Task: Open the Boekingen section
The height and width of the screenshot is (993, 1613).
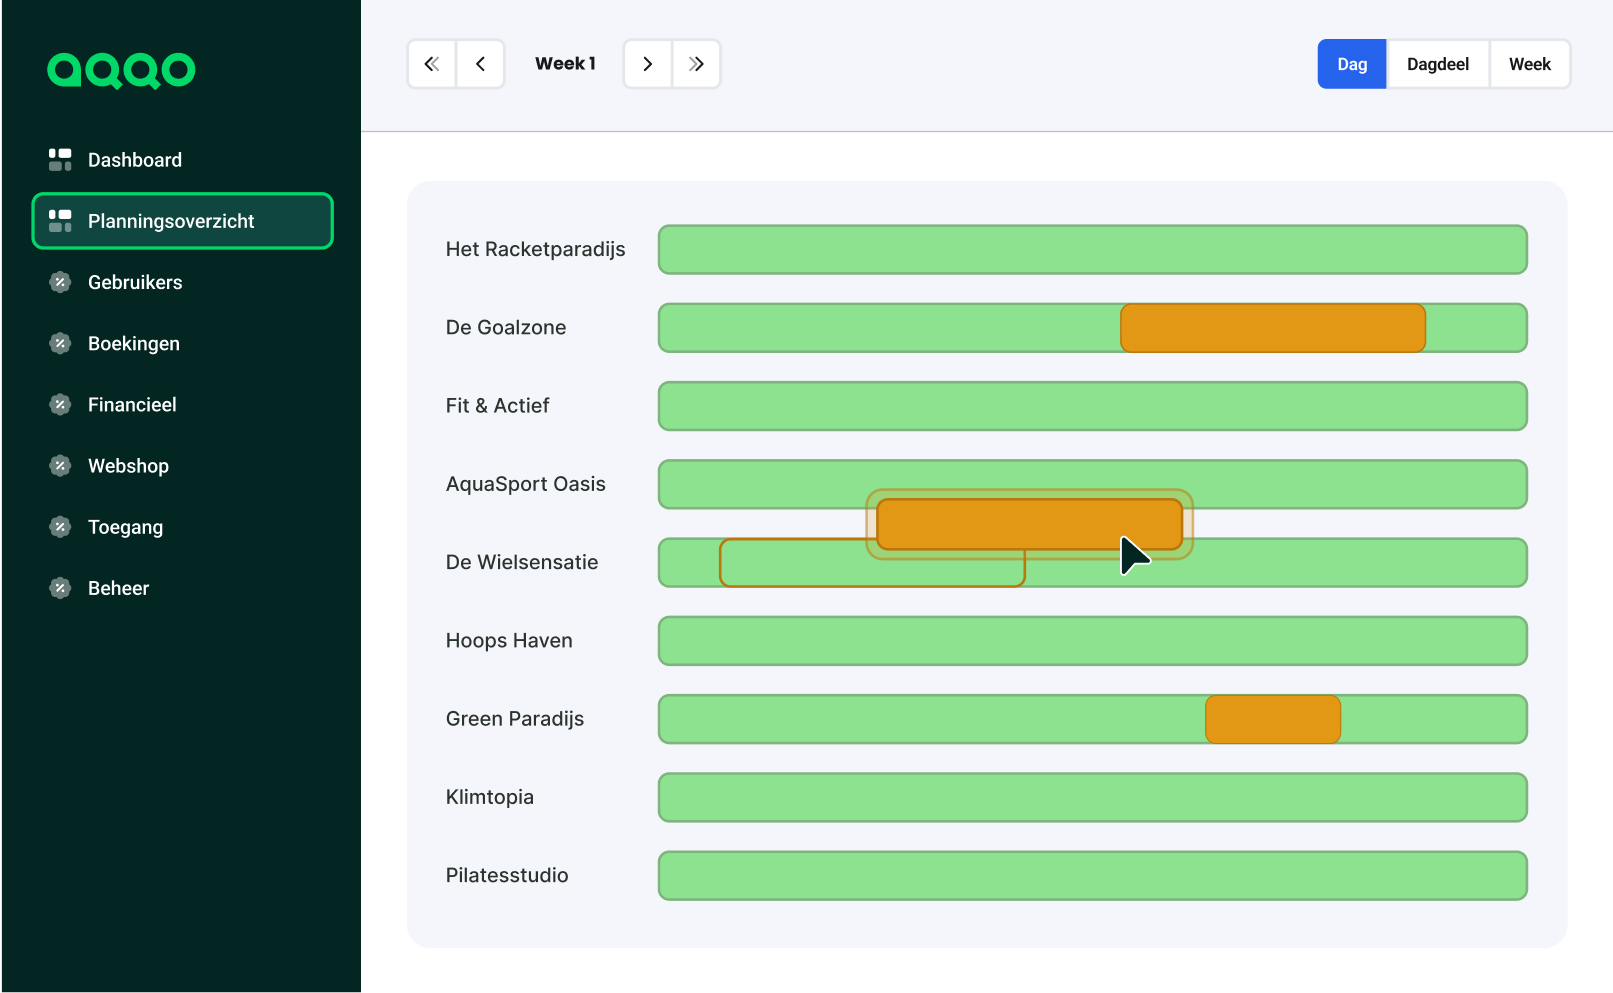Action: click(x=133, y=343)
